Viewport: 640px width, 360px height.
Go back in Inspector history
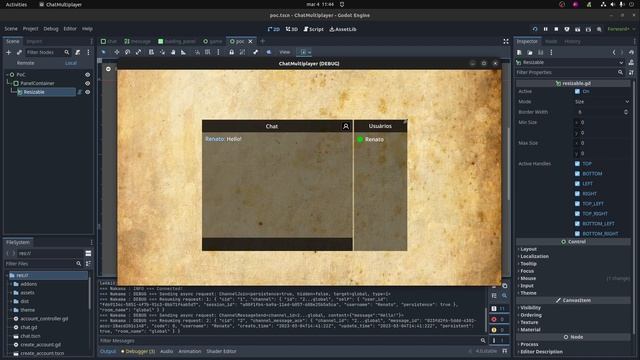(x=614, y=52)
